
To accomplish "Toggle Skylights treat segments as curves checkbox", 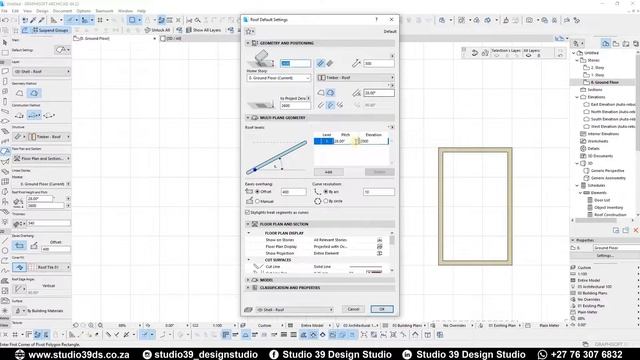I will point(247,213).
